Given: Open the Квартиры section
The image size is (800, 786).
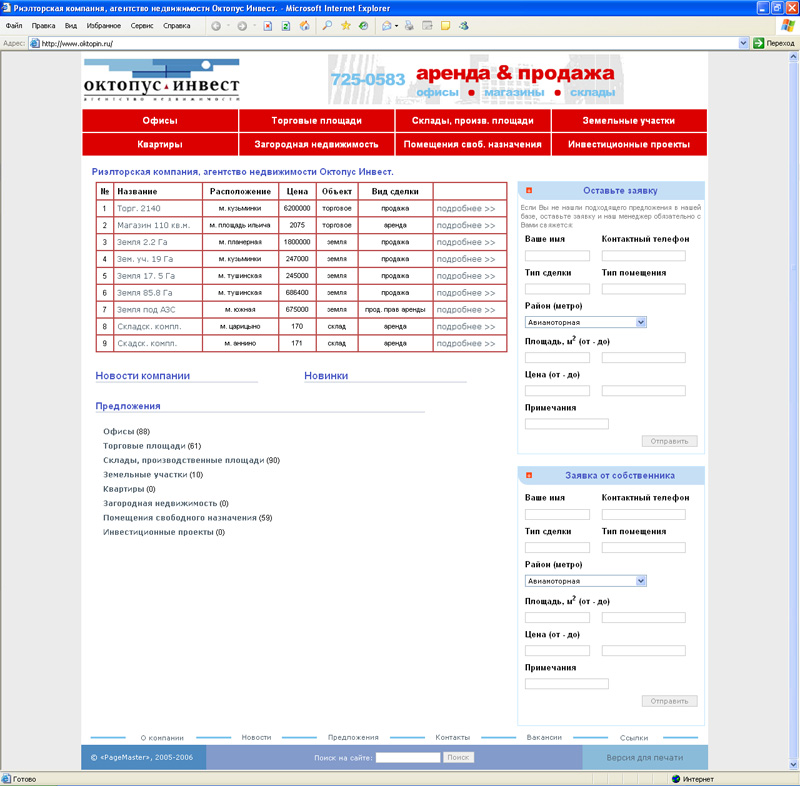Looking at the screenshot, I should 160,144.
